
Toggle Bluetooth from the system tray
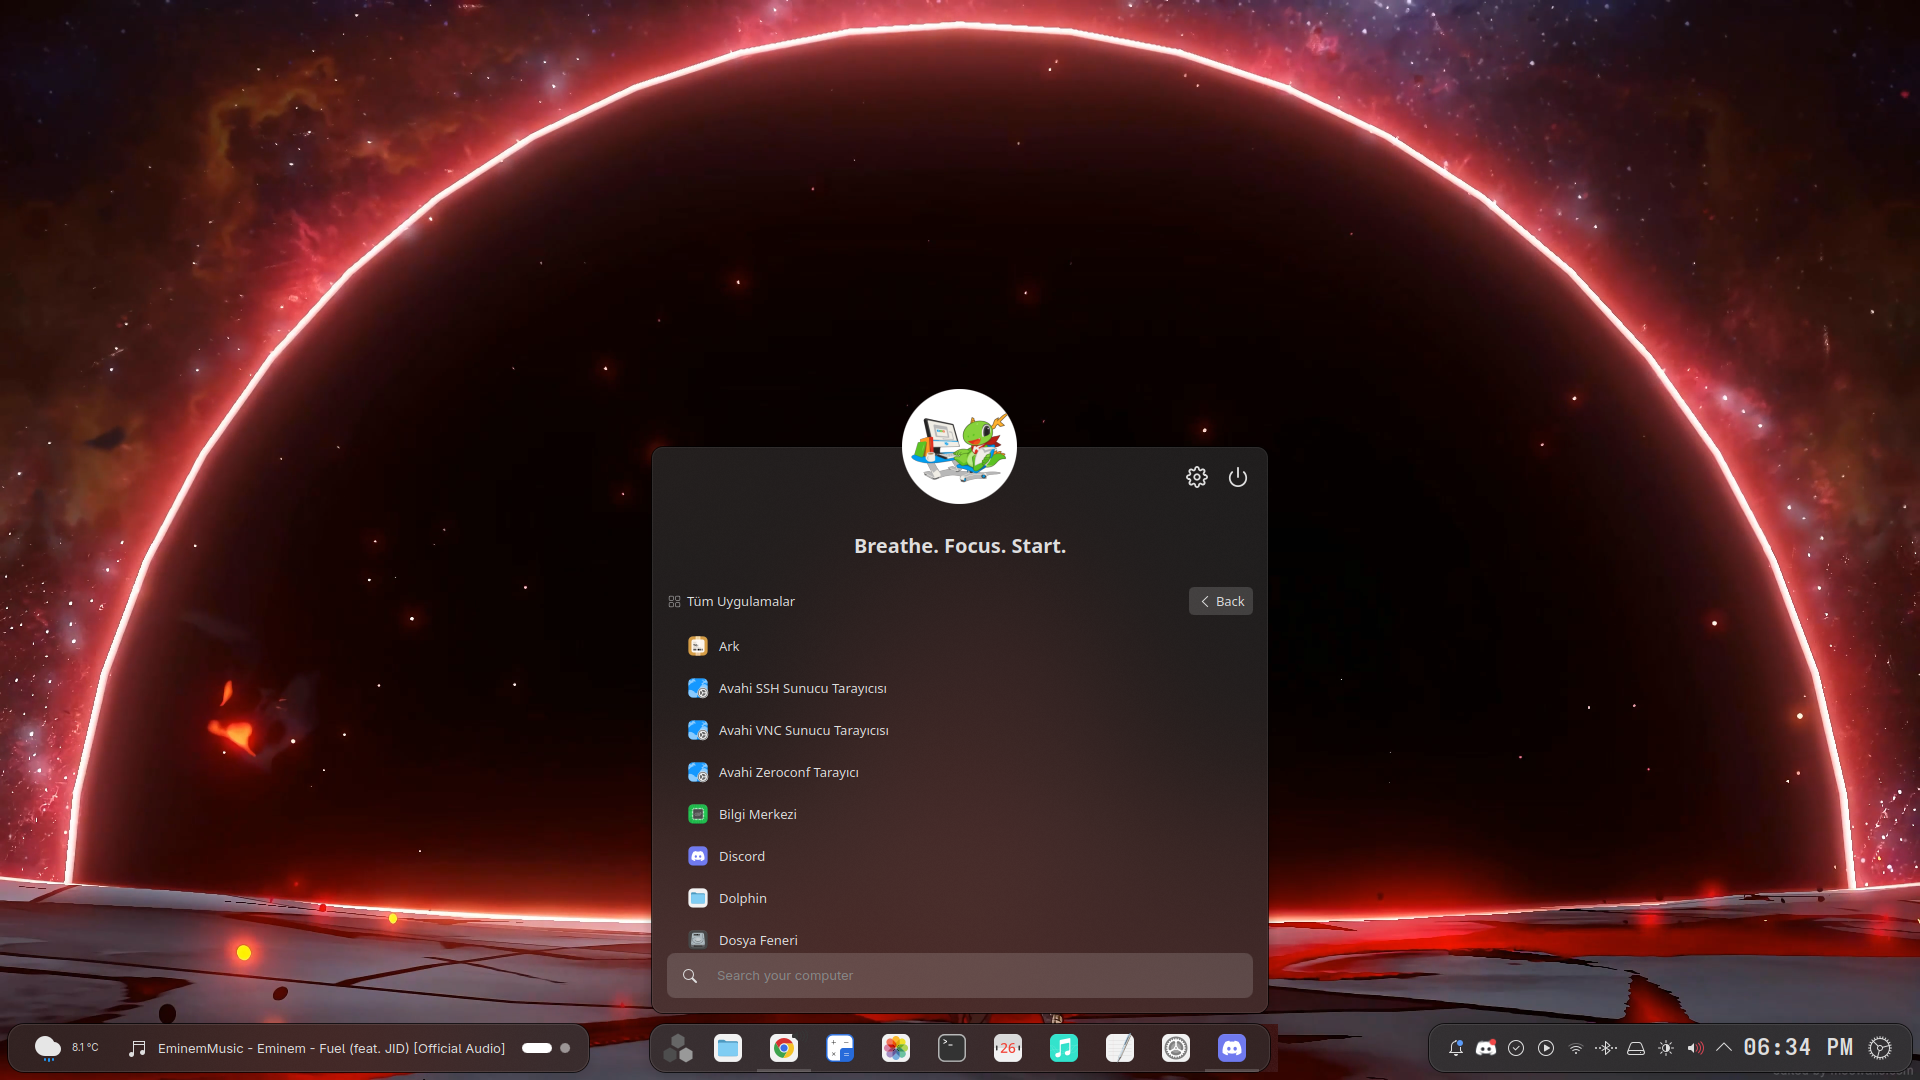[x=1606, y=1048]
